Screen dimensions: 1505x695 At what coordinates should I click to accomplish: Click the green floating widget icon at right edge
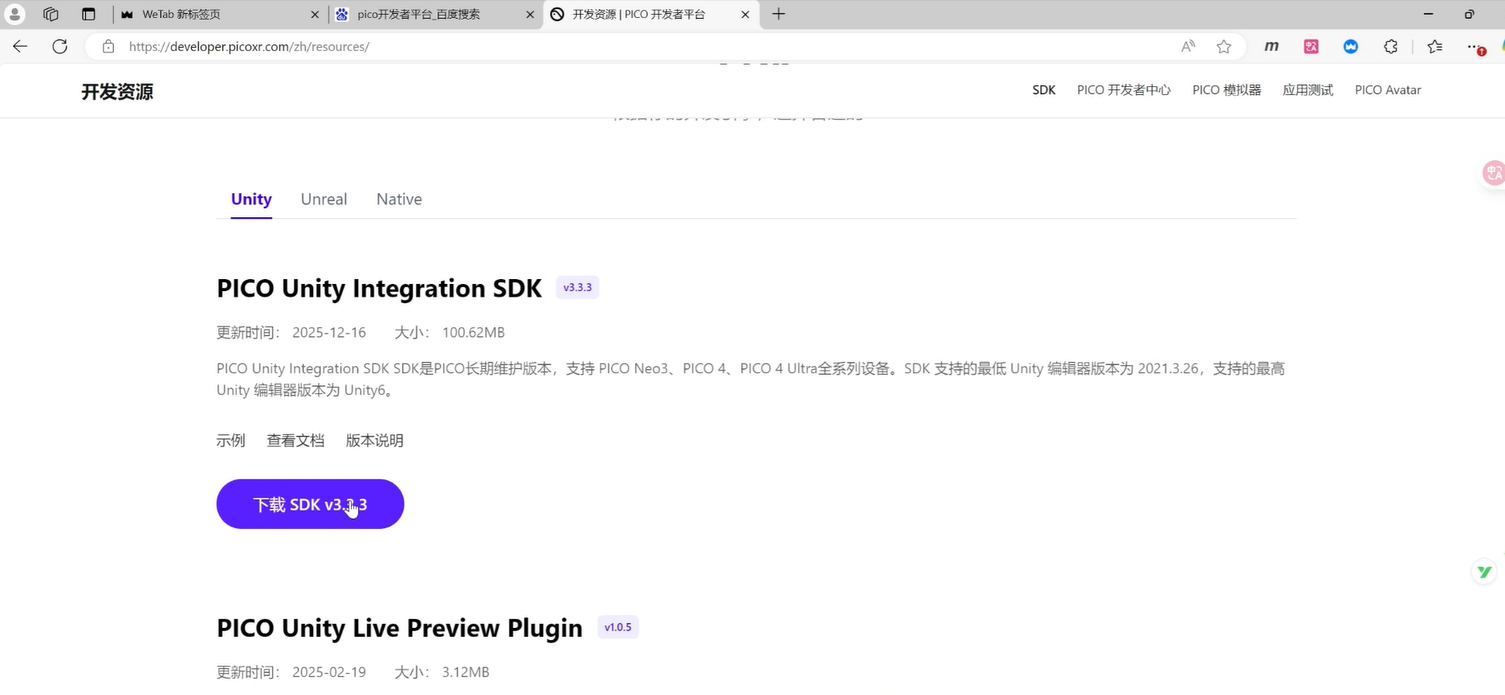coord(1485,572)
